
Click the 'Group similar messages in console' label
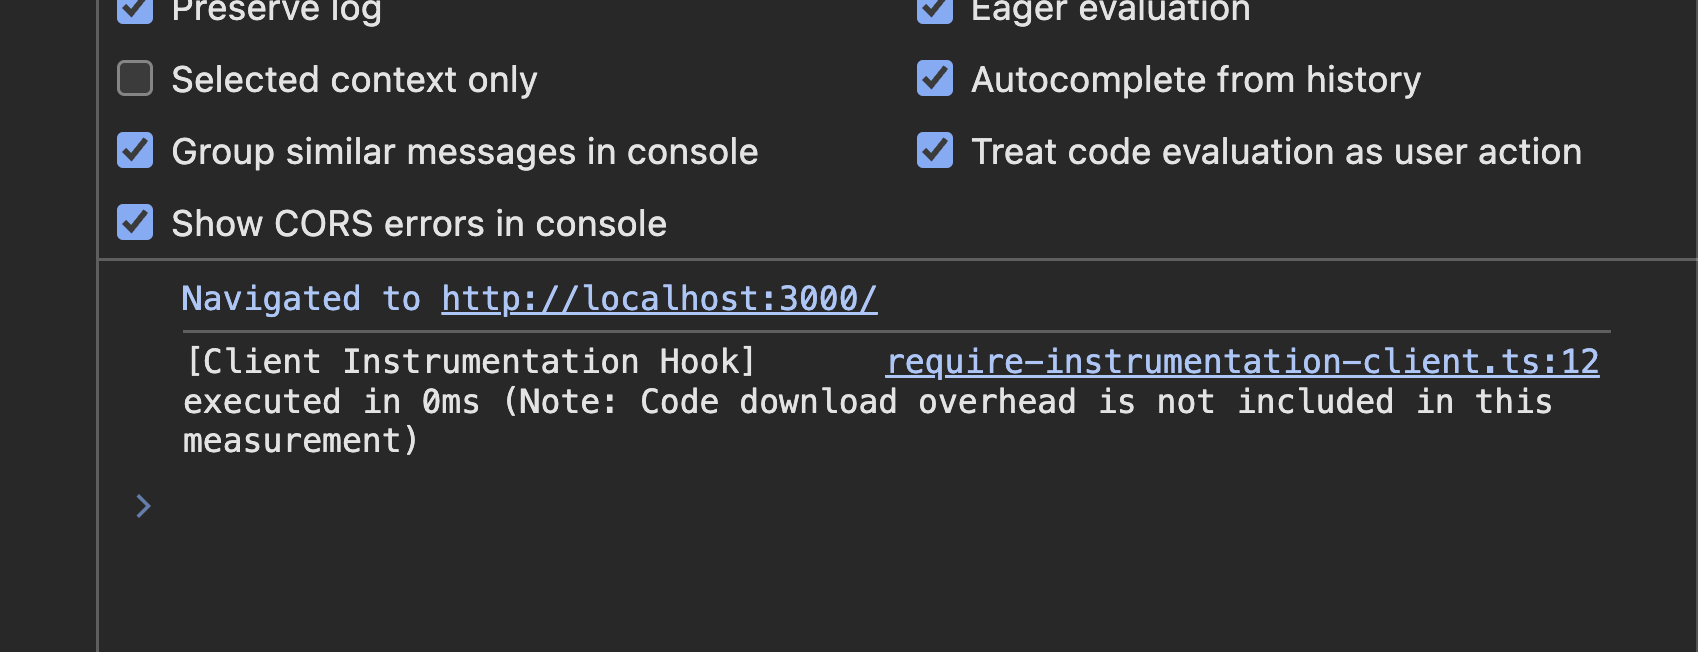(465, 151)
